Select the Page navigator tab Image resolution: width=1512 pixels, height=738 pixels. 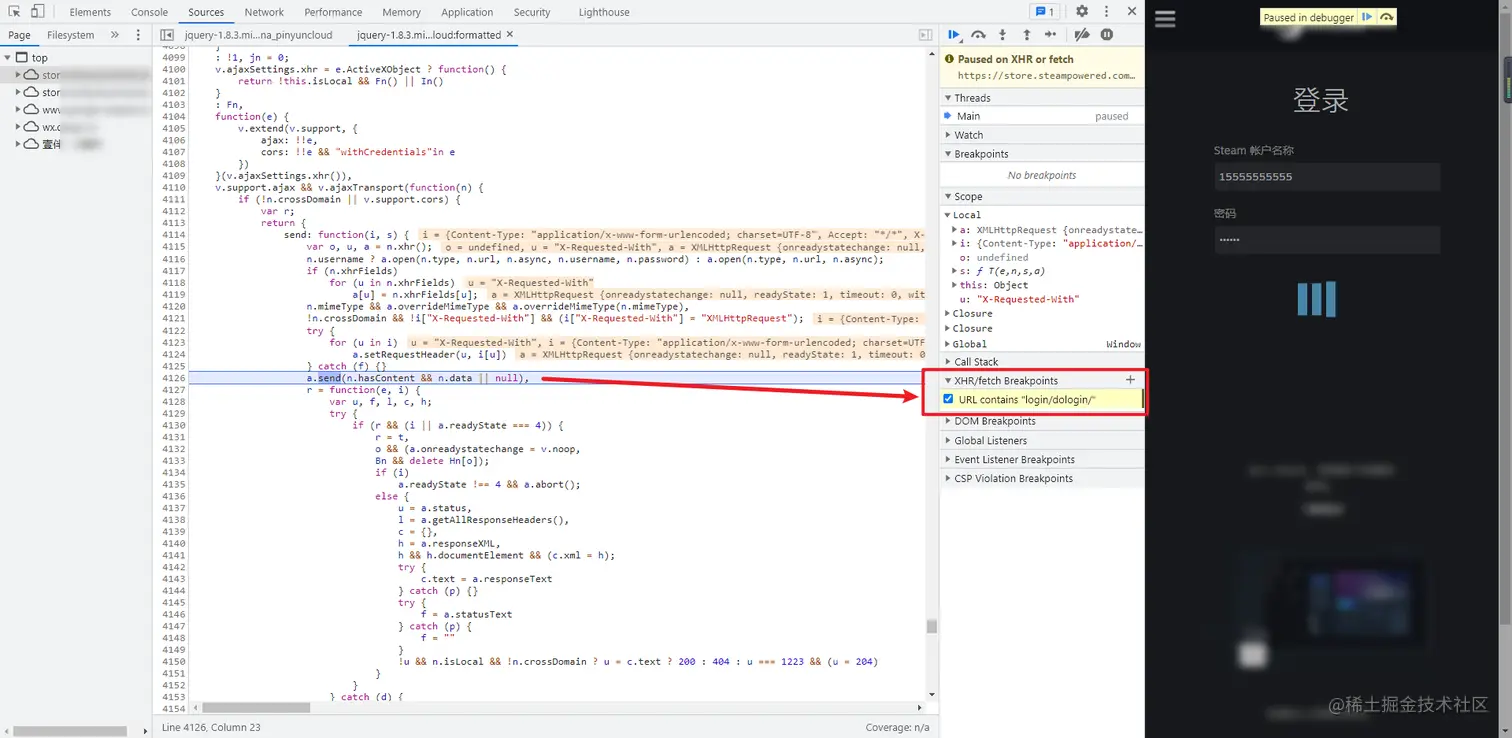(x=19, y=35)
